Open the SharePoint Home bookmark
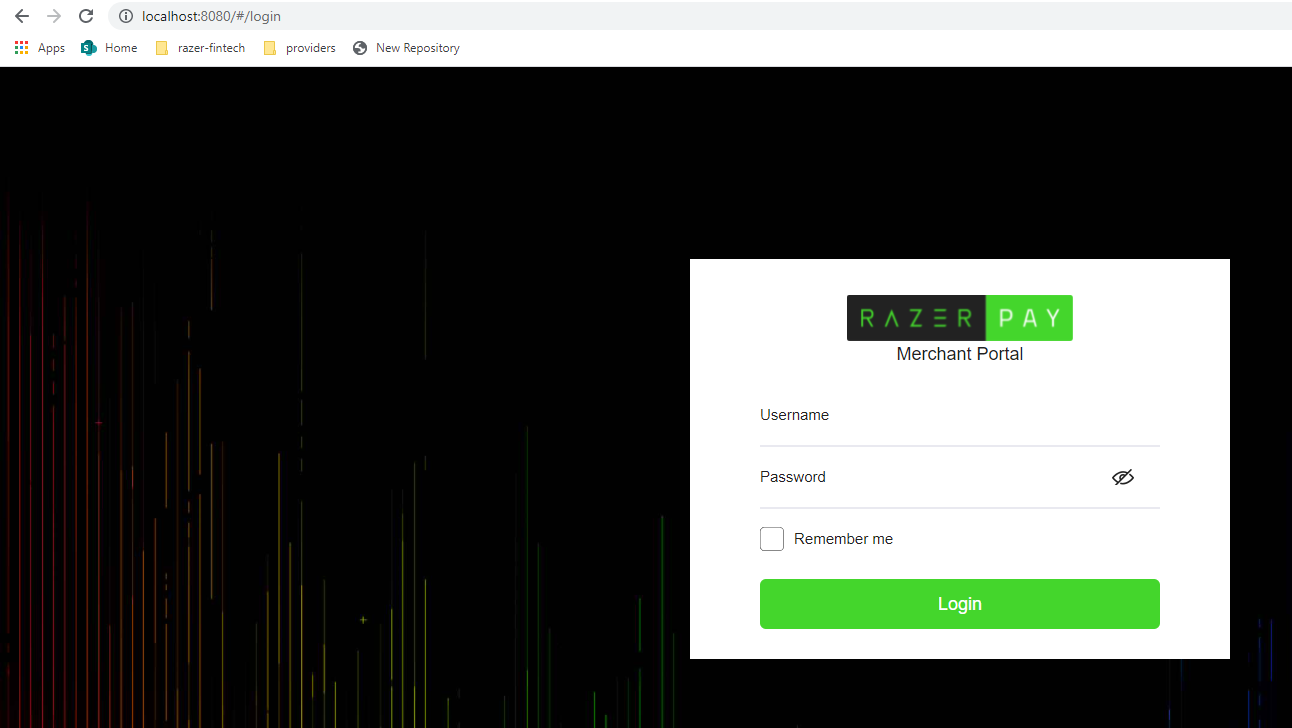The width and height of the screenshot is (1292, 728). (x=109, y=48)
